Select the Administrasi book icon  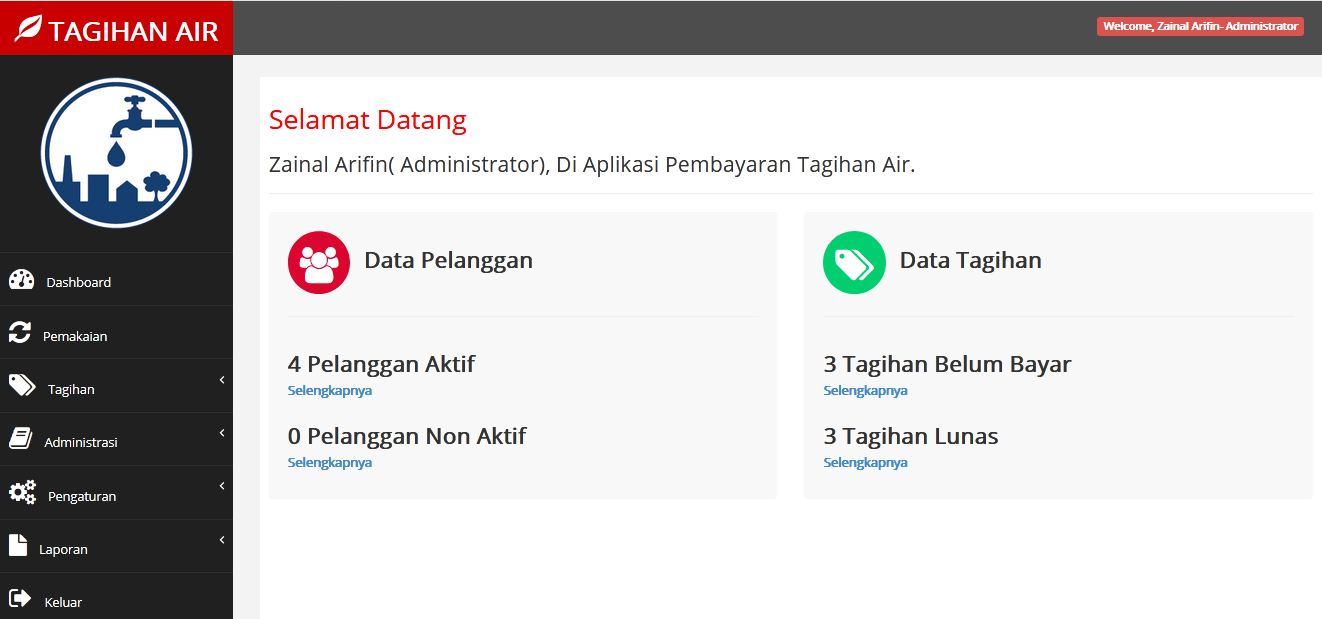21,437
